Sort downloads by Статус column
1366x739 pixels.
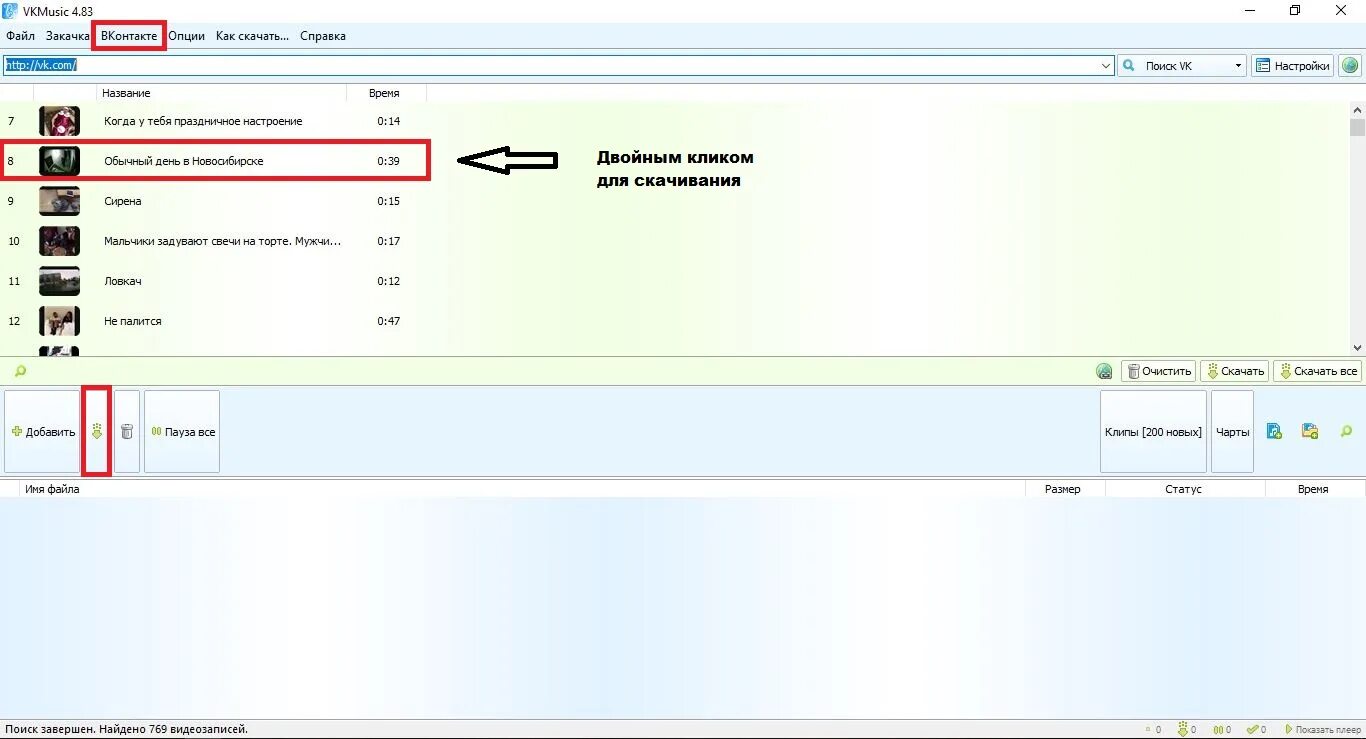[1185, 489]
